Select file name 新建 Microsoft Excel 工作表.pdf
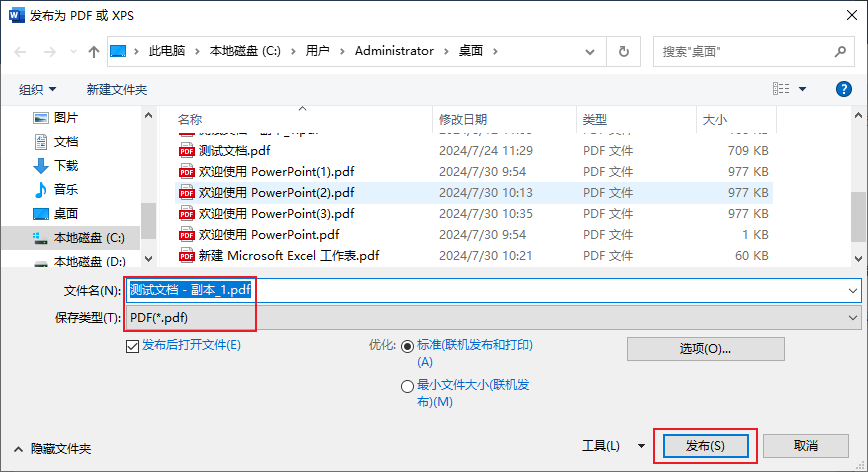Screen dimensions: 868x472 (289, 256)
